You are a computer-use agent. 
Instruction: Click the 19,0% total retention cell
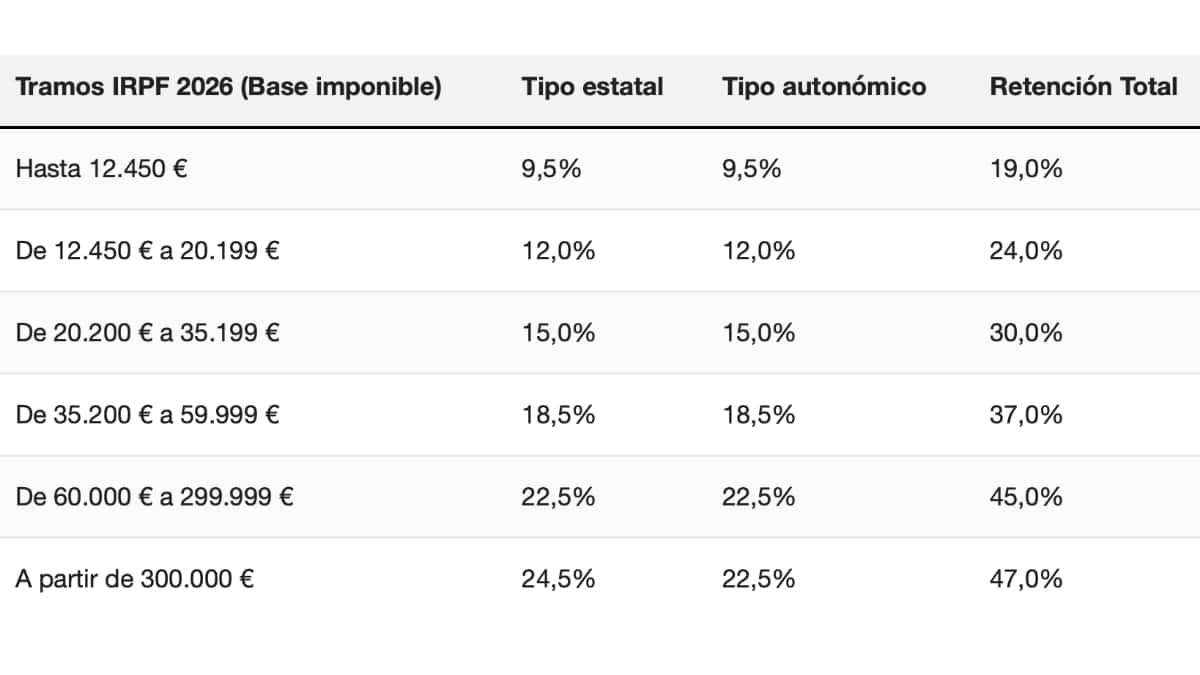[1025, 169]
